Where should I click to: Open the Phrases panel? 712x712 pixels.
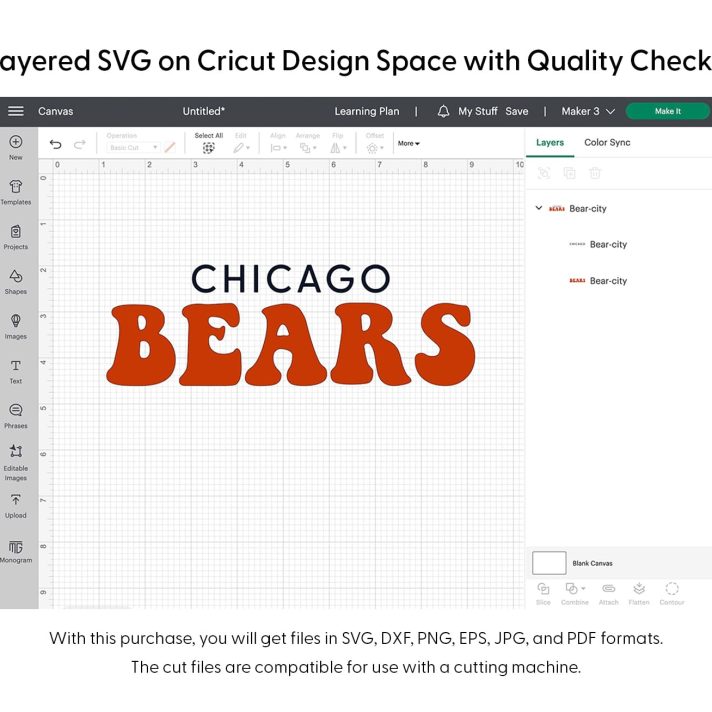[x=16, y=416]
